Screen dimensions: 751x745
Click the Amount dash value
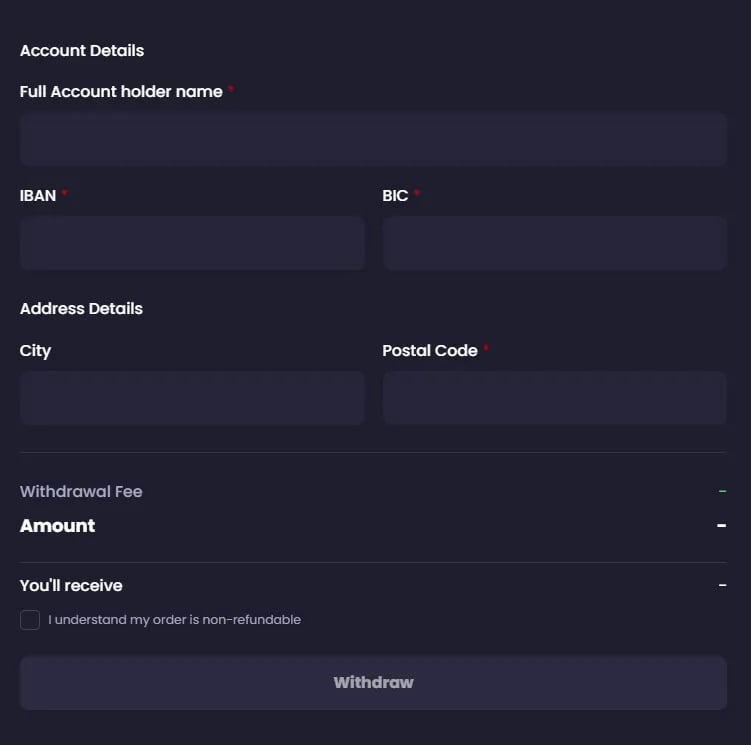[x=721, y=526]
